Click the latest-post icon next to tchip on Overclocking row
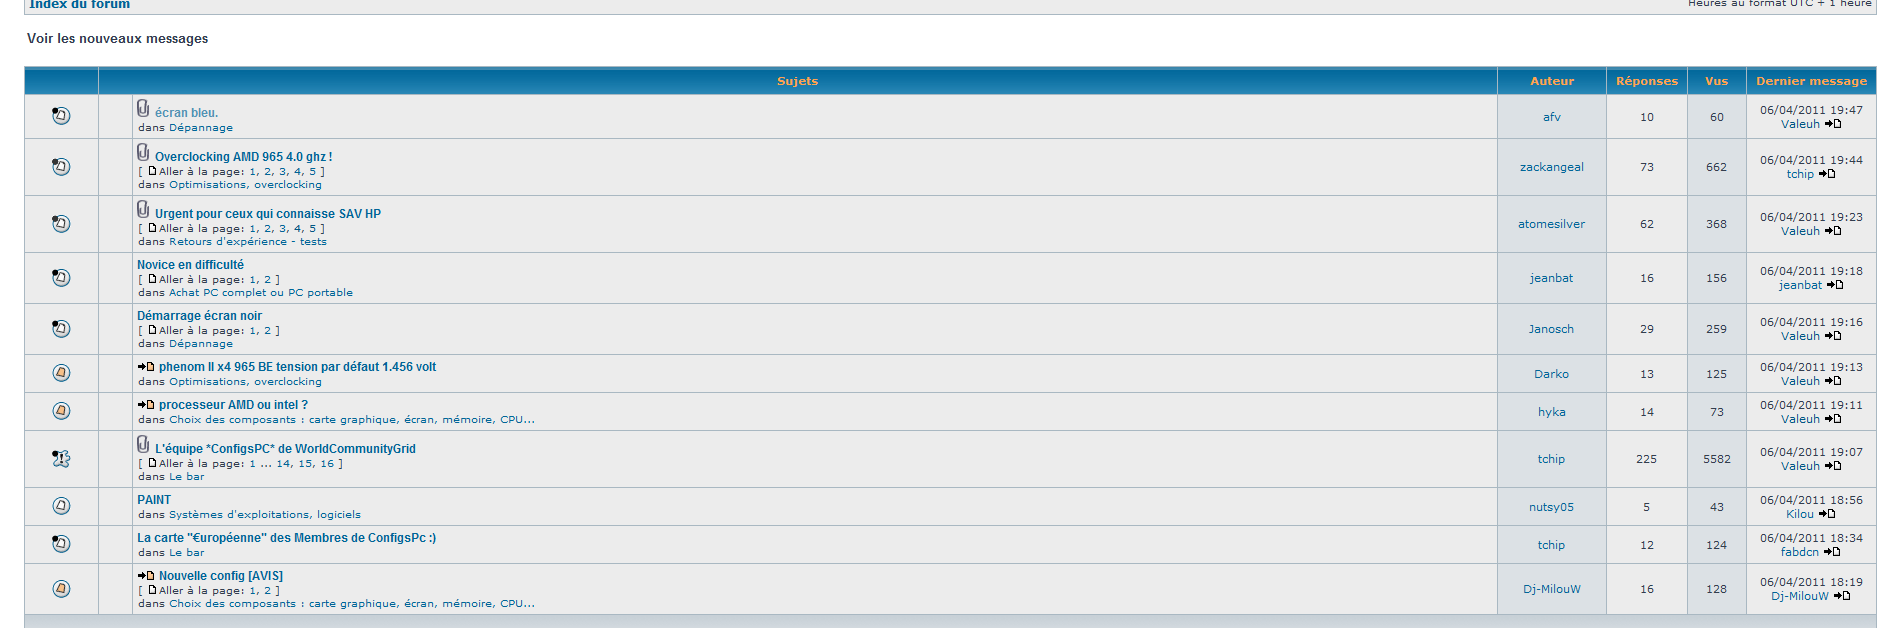This screenshot has width=1890, height=628. click(x=1827, y=174)
